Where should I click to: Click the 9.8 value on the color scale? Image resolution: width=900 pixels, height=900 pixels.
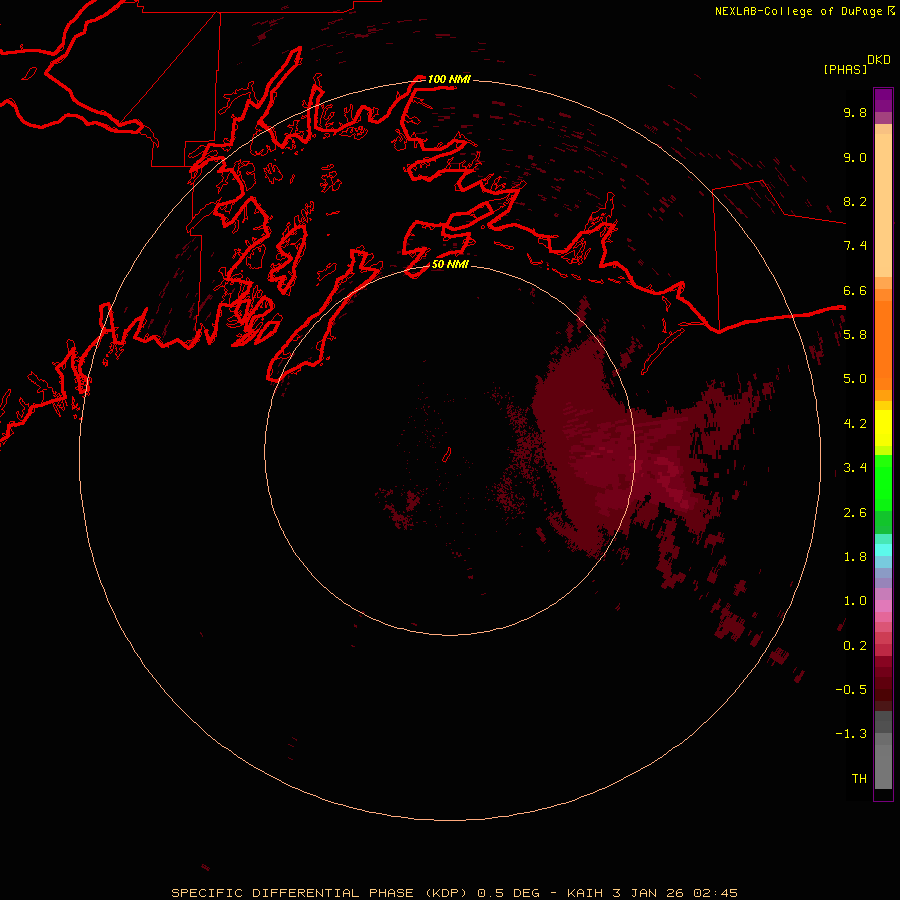pos(855,112)
